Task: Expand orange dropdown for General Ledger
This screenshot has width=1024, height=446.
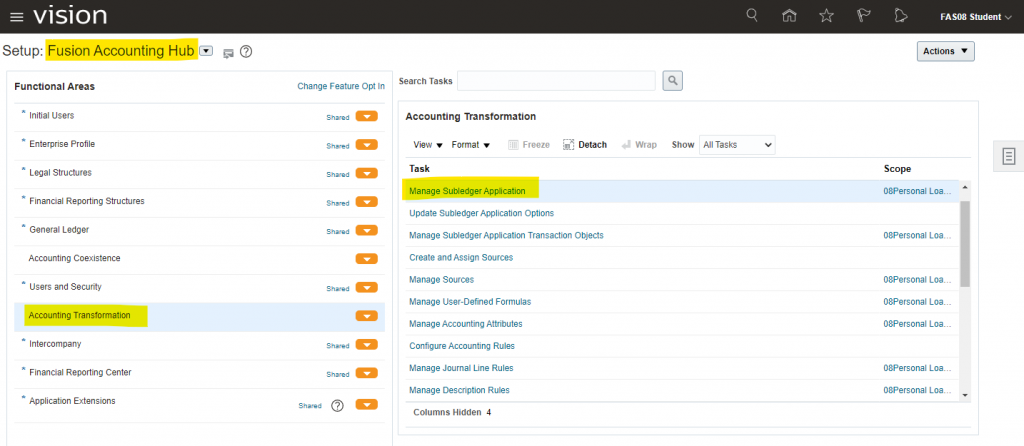Action: (366, 231)
